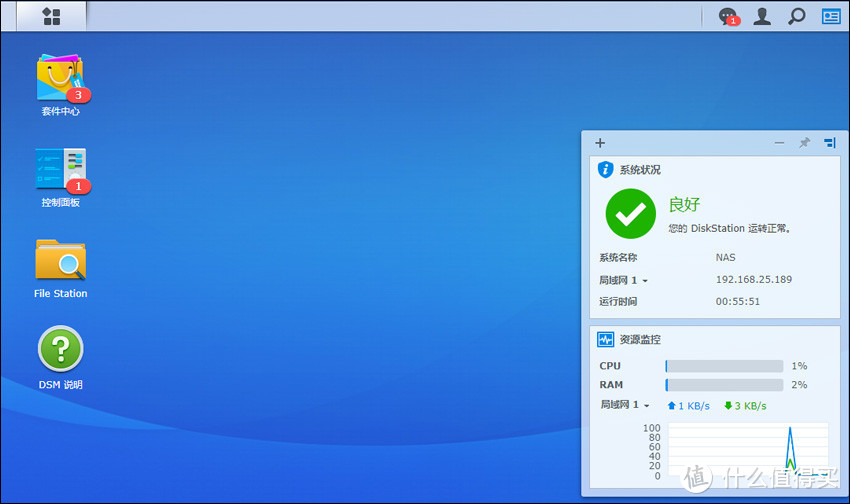This screenshot has width=850, height=504.
Task: Click download speed 3 KB/s
Action: click(745, 406)
